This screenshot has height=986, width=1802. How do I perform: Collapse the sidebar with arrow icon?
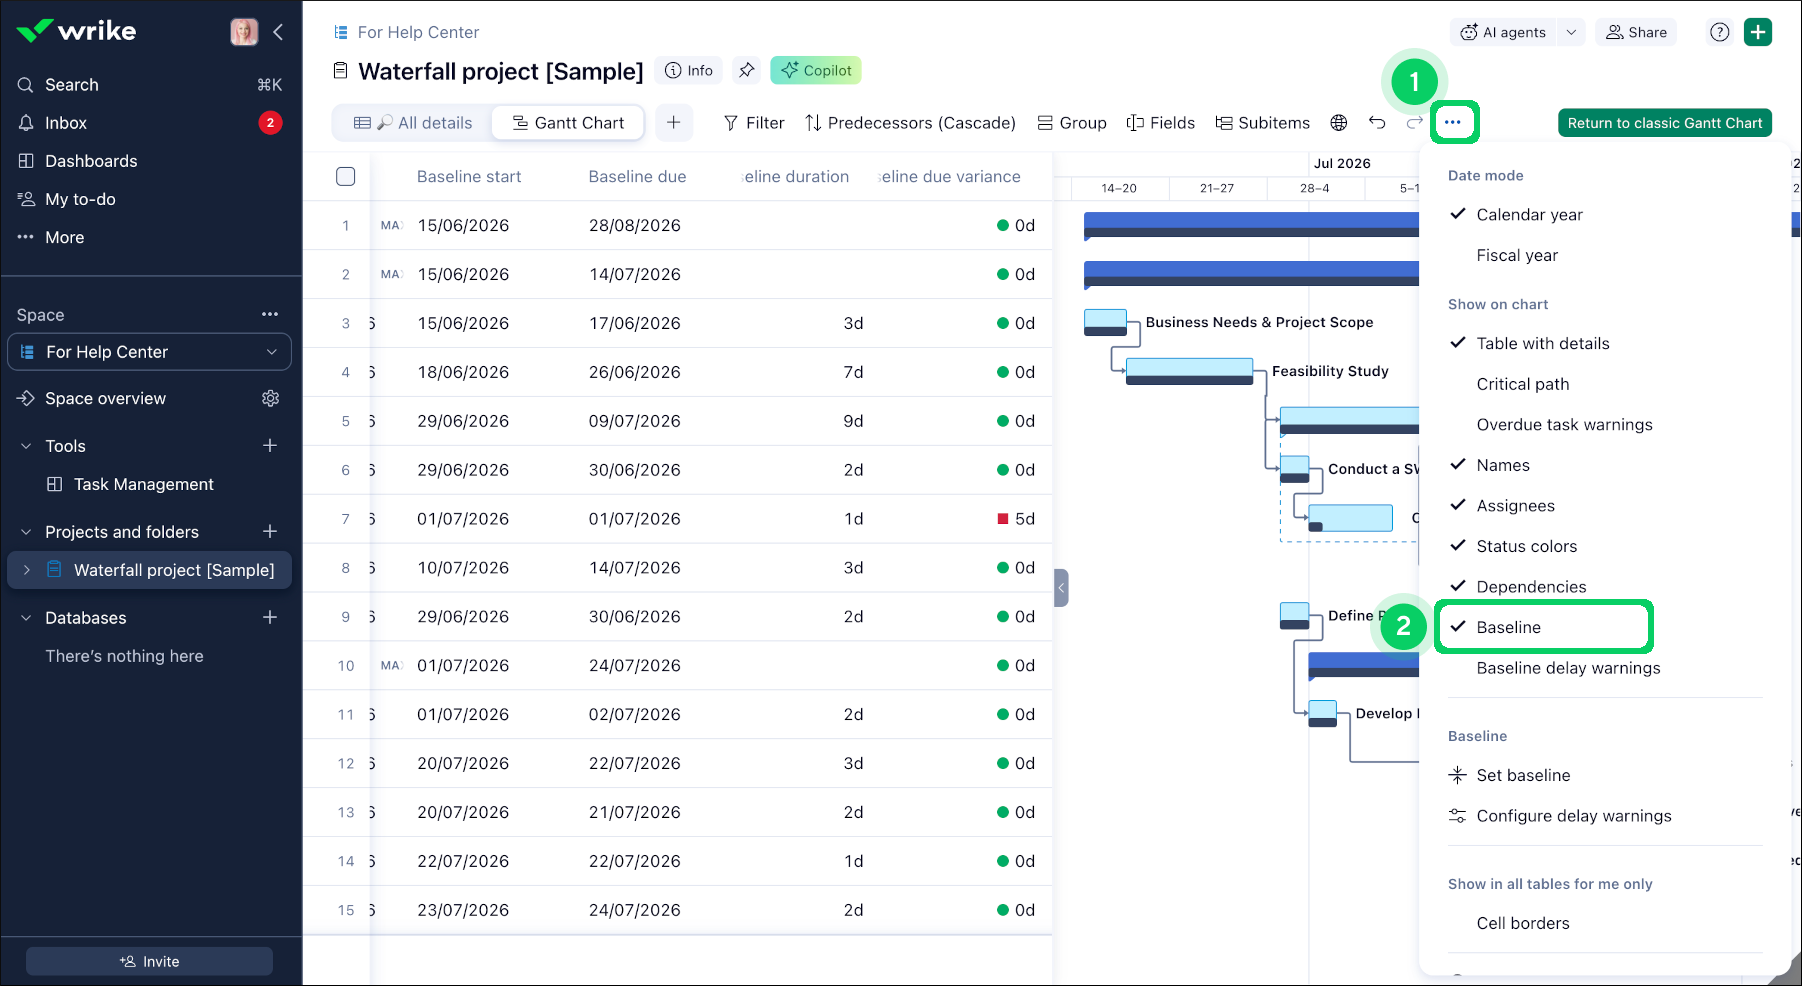point(278,32)
